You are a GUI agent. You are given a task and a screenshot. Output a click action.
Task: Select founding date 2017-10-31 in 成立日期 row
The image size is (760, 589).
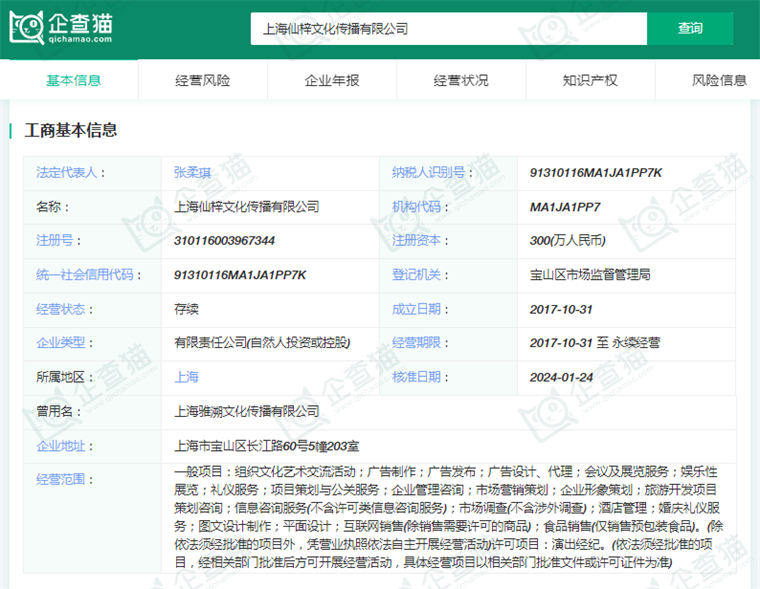[x=561, y=309]
